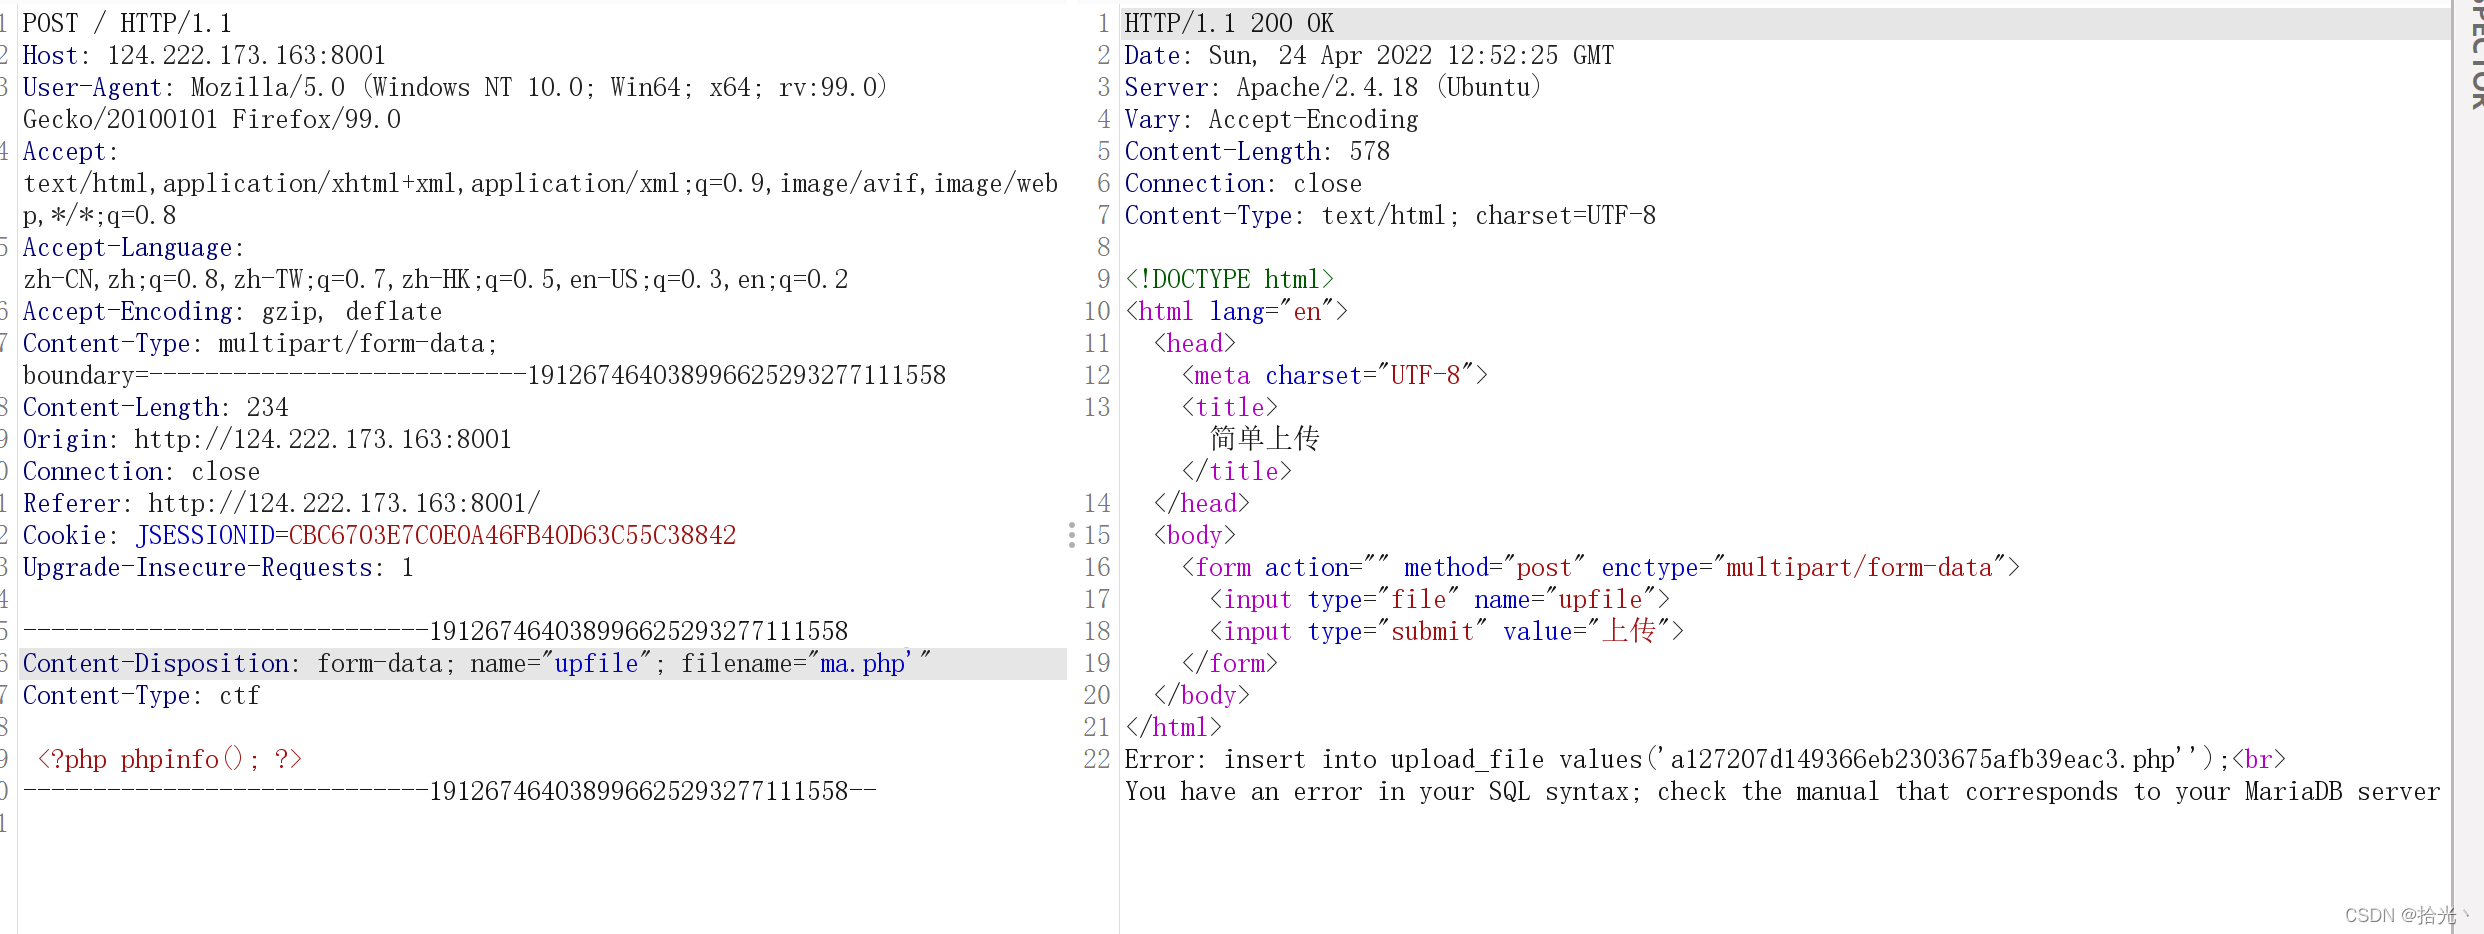This screenshot has width=2484, height=934.
Task: Click the "HTTP/1.1 200 OK" status line
Action: click(x=1229, y=23)
